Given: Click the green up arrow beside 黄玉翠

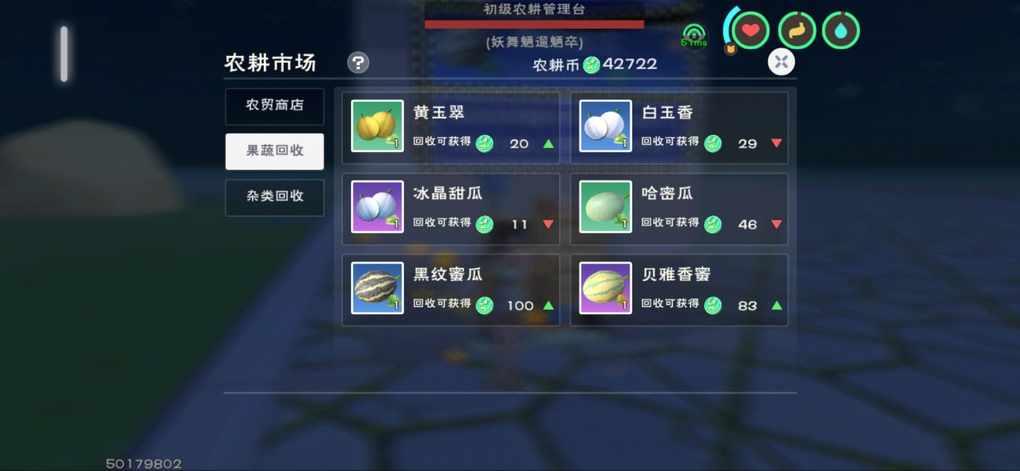Looking at the screenshot, I should click(548, 143).
